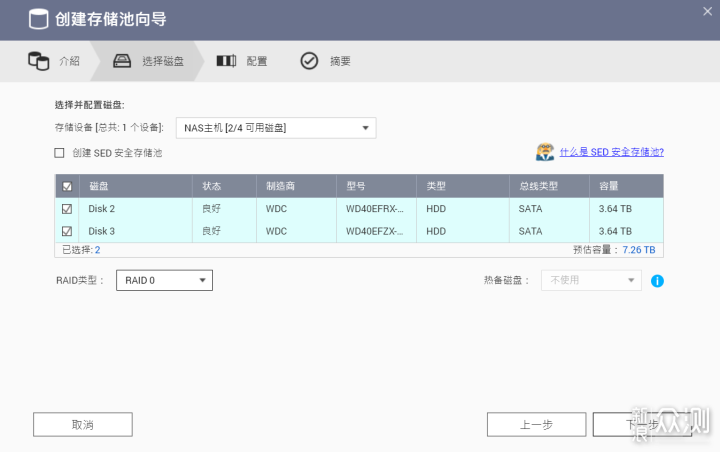
Task: Click the WD40EFZX model cell
Action: pos(375,231)
